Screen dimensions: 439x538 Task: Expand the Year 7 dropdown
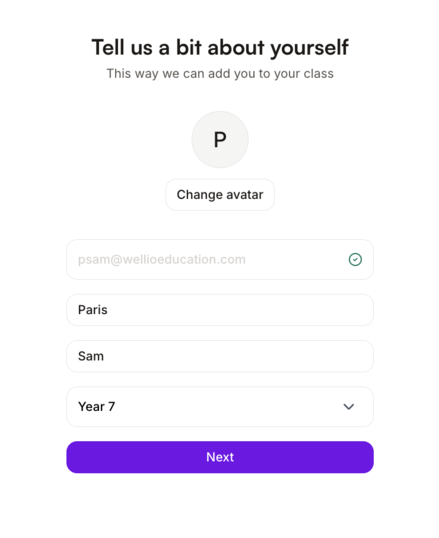click(x=220, y=407)
